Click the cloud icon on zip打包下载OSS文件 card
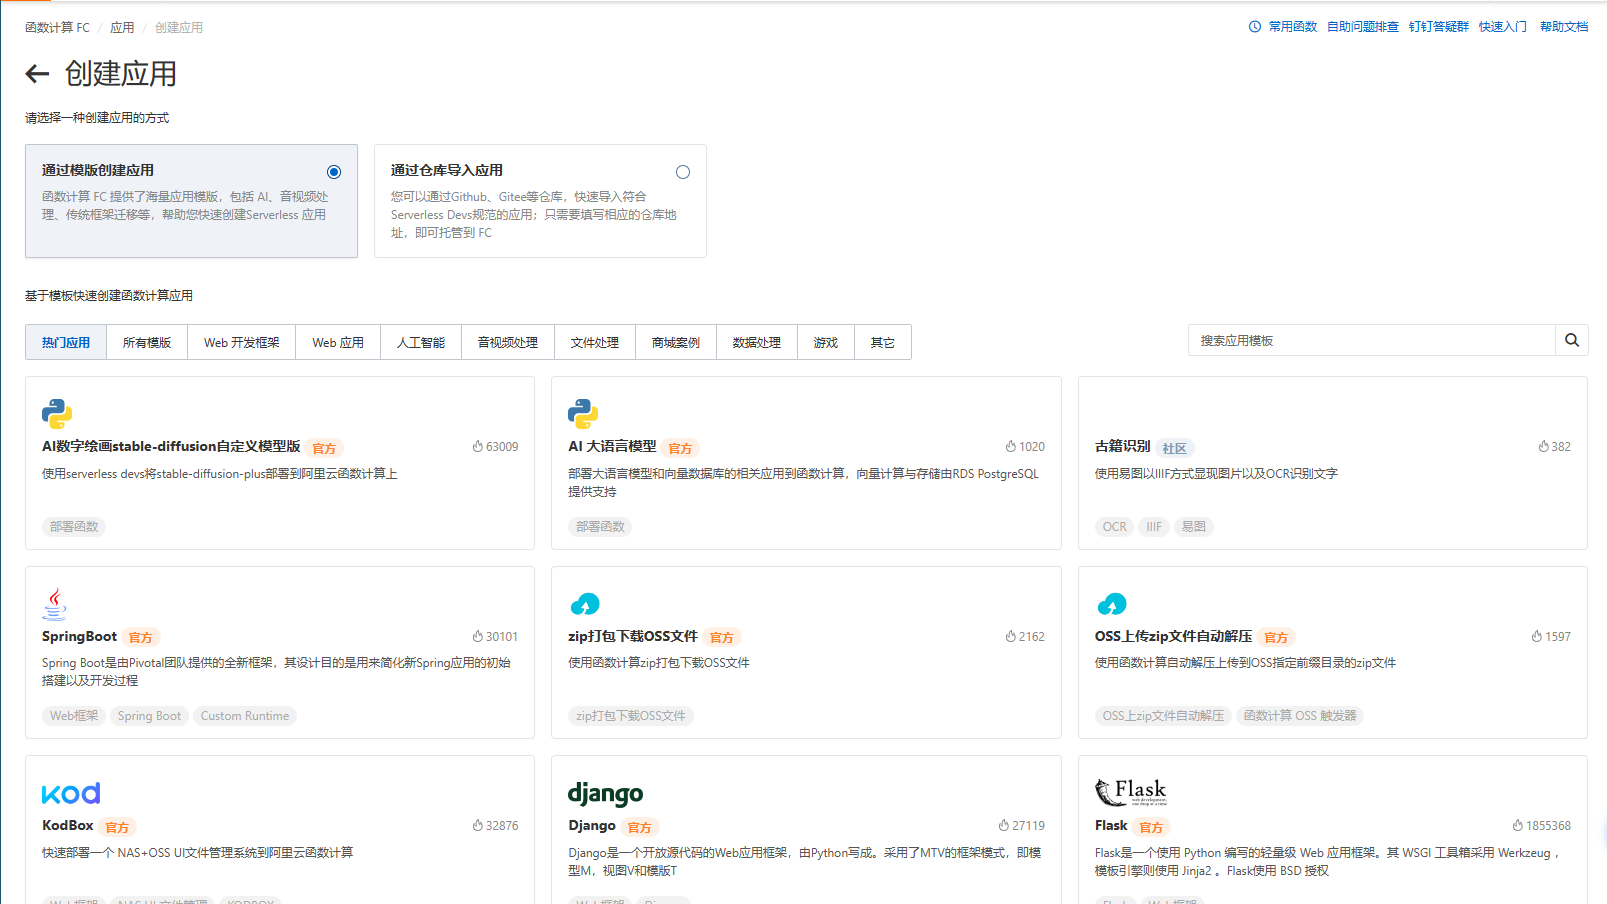Image resolution: width=1607 pixels, height=904 pixels. pos(585,604)
